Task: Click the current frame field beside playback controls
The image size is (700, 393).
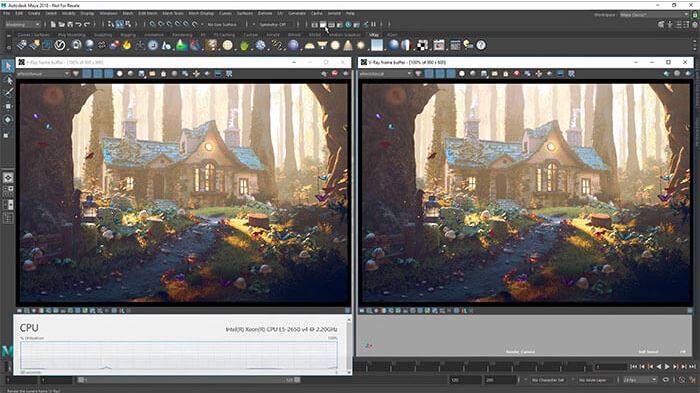Action: tap(611, 367)
